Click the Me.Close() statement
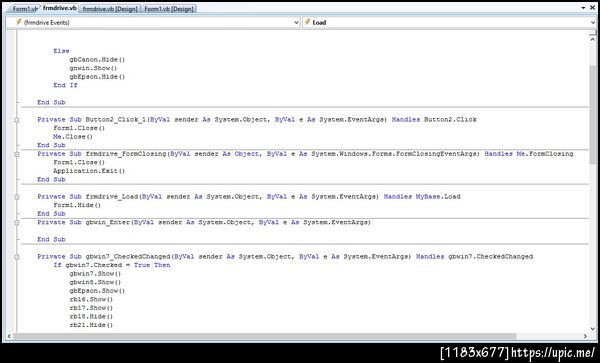Image resolution: width=600 pixels, height=363 pixels. 73,137
